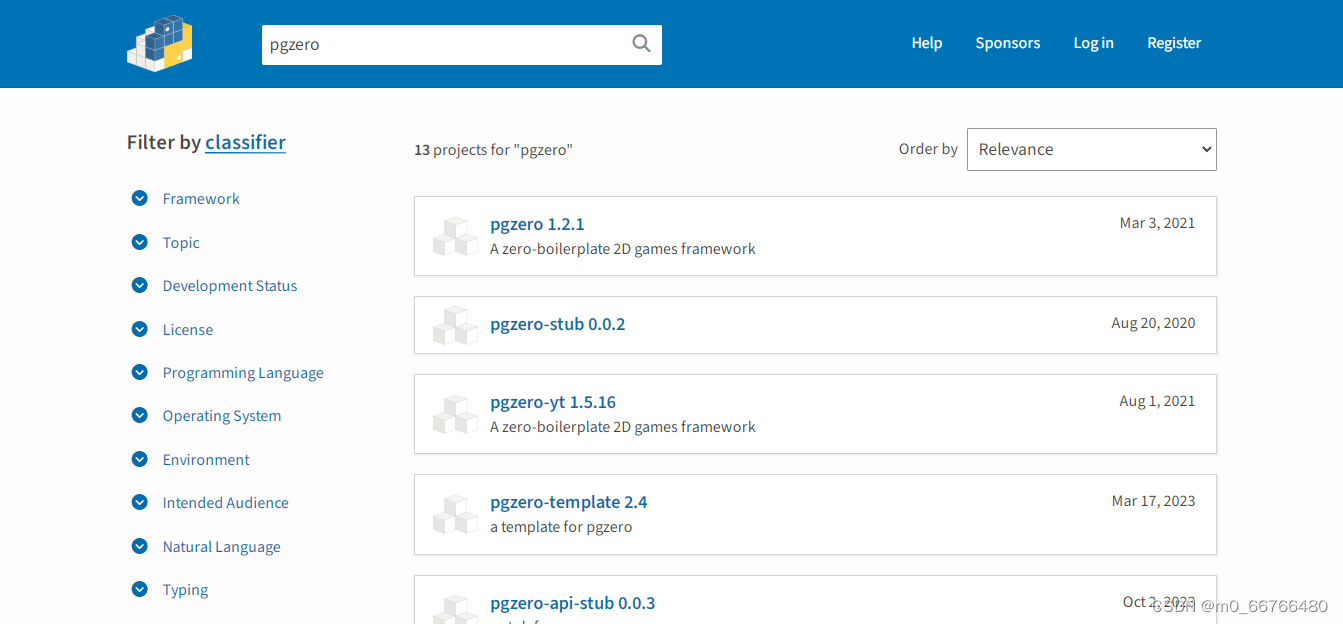Click the PyPI logo
Screen dimensions: 1343x624
159,43
